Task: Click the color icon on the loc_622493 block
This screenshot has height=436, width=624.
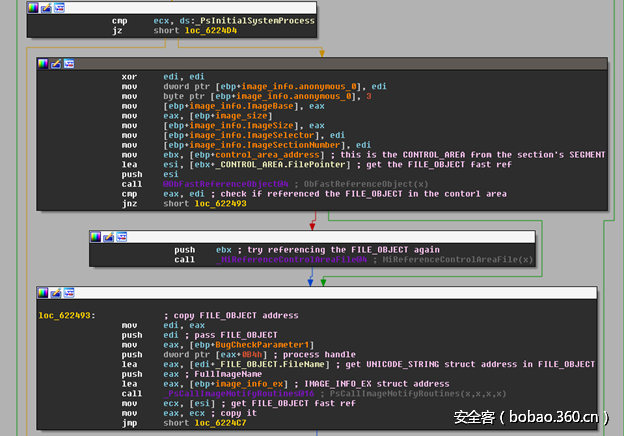Action: tap(43, 293)
